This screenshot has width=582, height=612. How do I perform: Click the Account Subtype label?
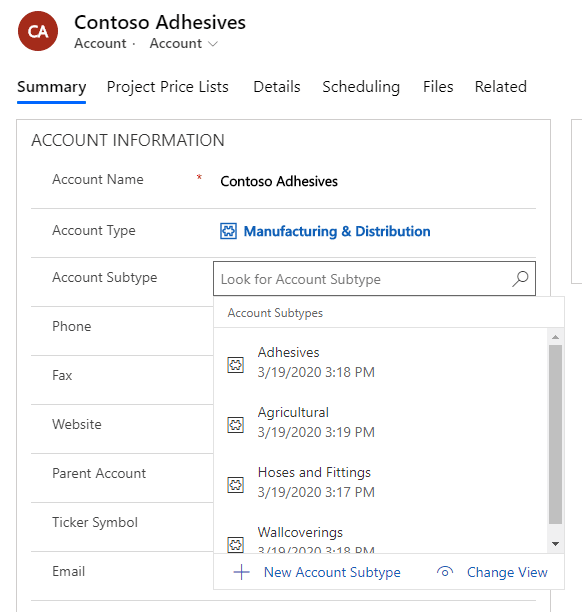point(105,278)
